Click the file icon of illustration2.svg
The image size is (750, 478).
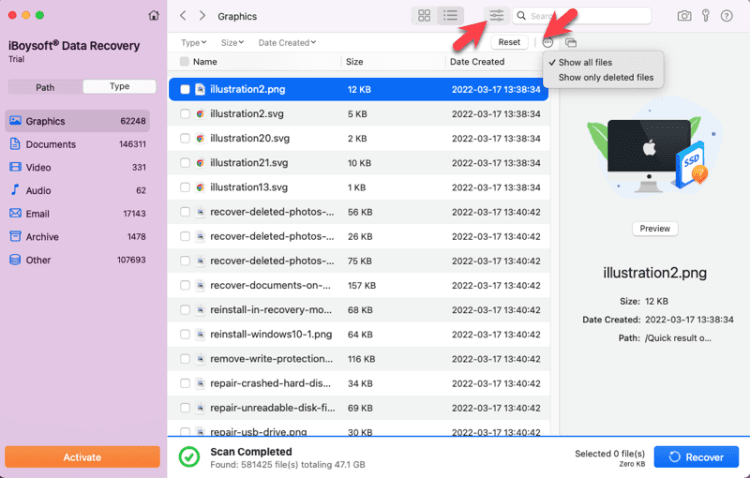pos(200,114)
